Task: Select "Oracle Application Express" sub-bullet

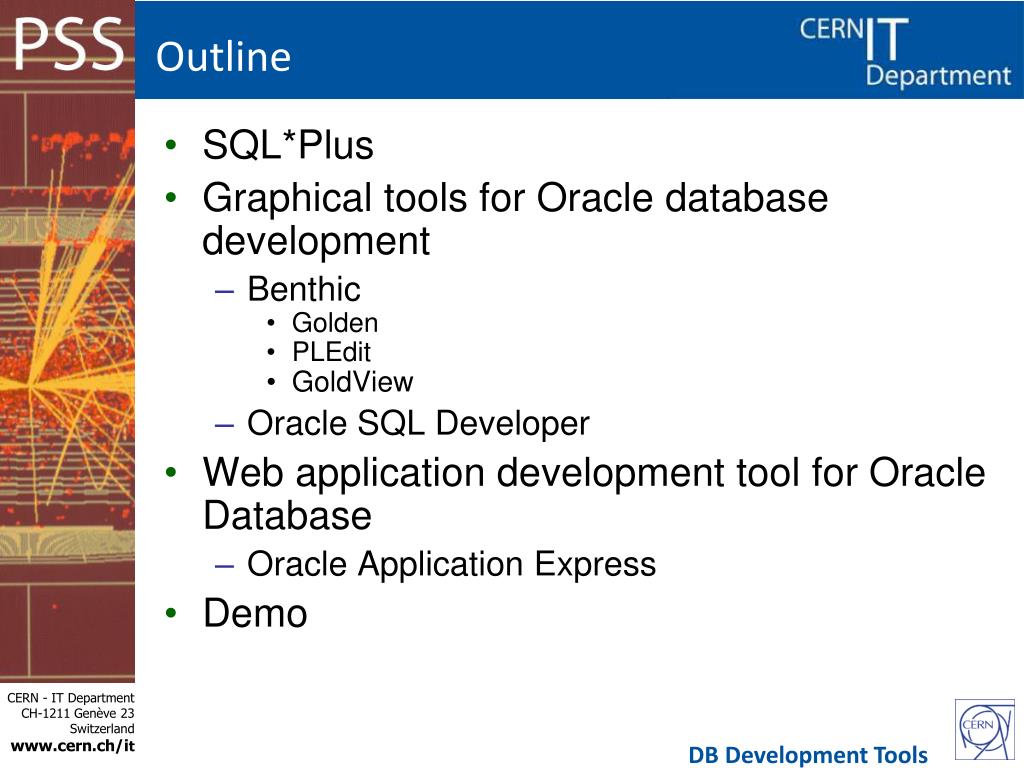Action: coord(451,564)
